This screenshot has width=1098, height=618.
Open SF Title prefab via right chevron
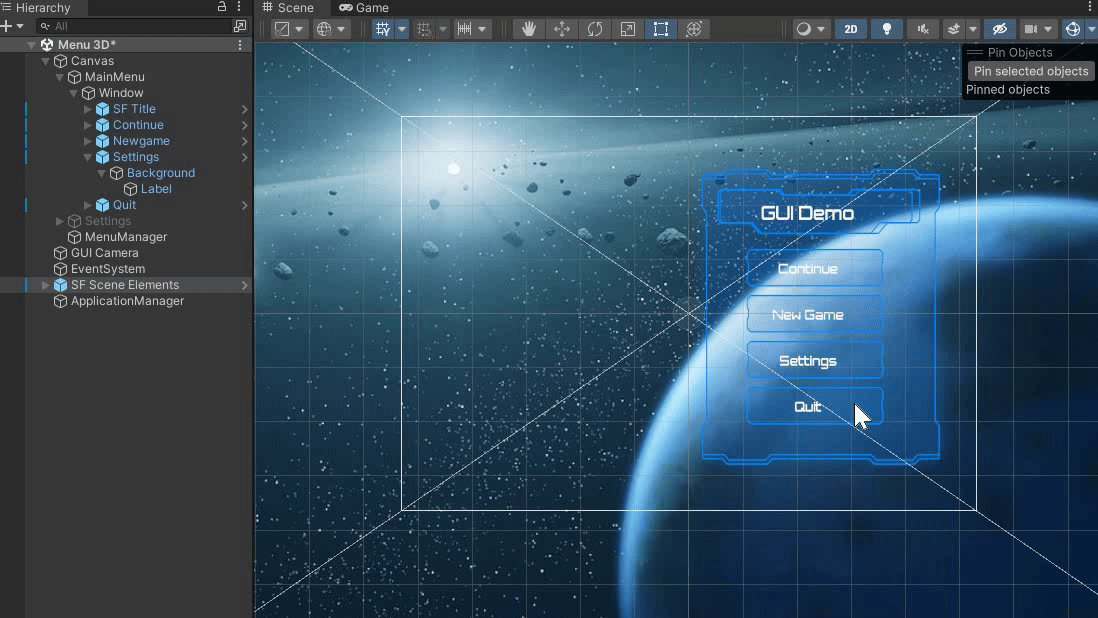coord(244,109)
